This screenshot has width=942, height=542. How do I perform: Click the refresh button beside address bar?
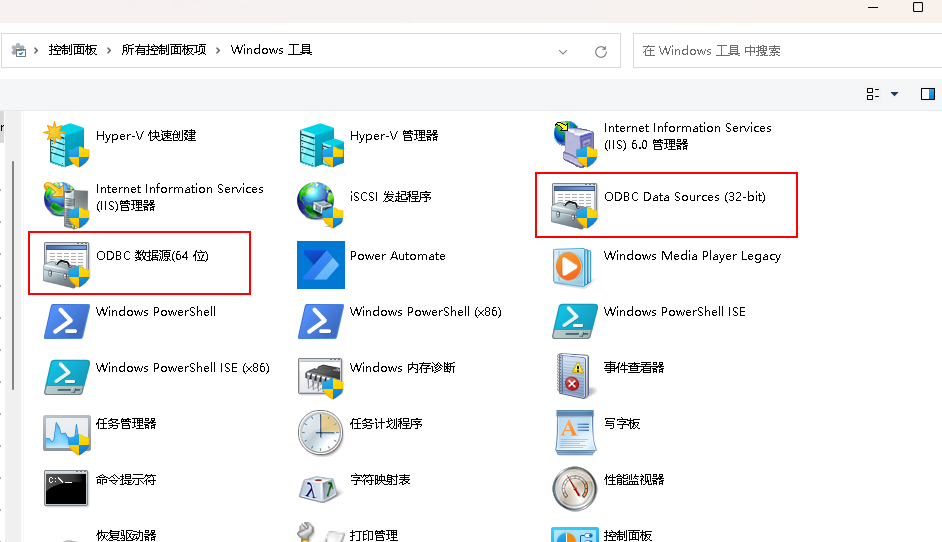[601, 51]
